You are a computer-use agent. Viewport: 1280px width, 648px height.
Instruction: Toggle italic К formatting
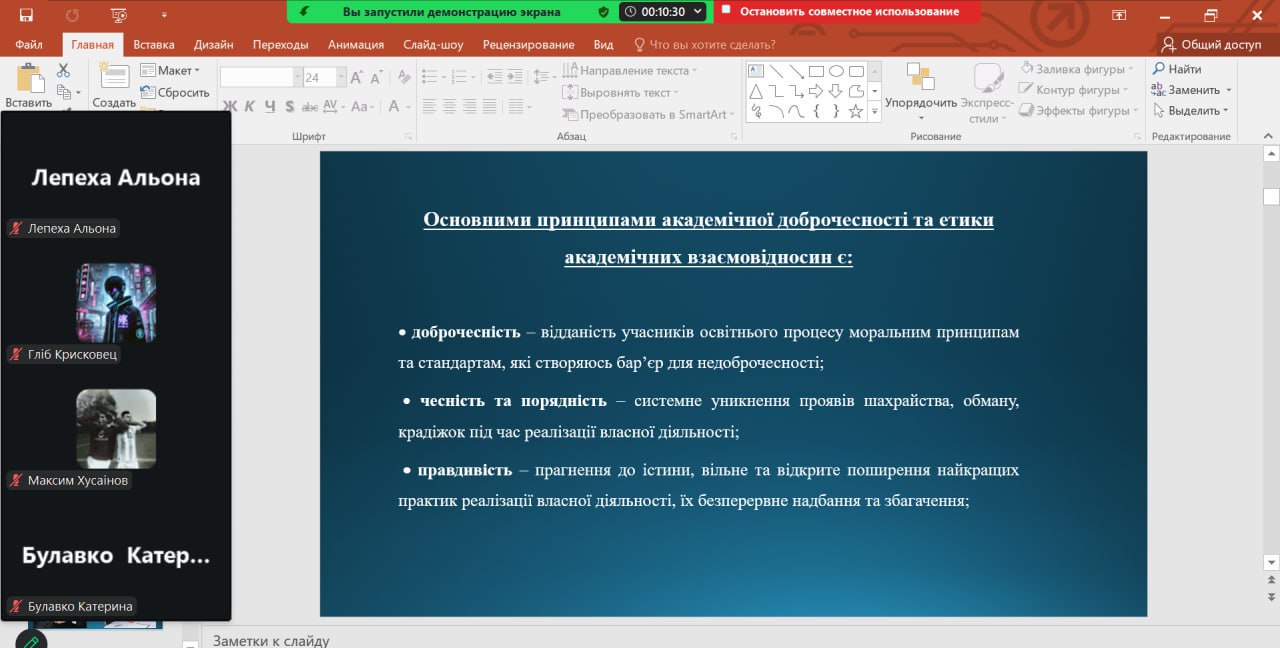tap(250, 107)
